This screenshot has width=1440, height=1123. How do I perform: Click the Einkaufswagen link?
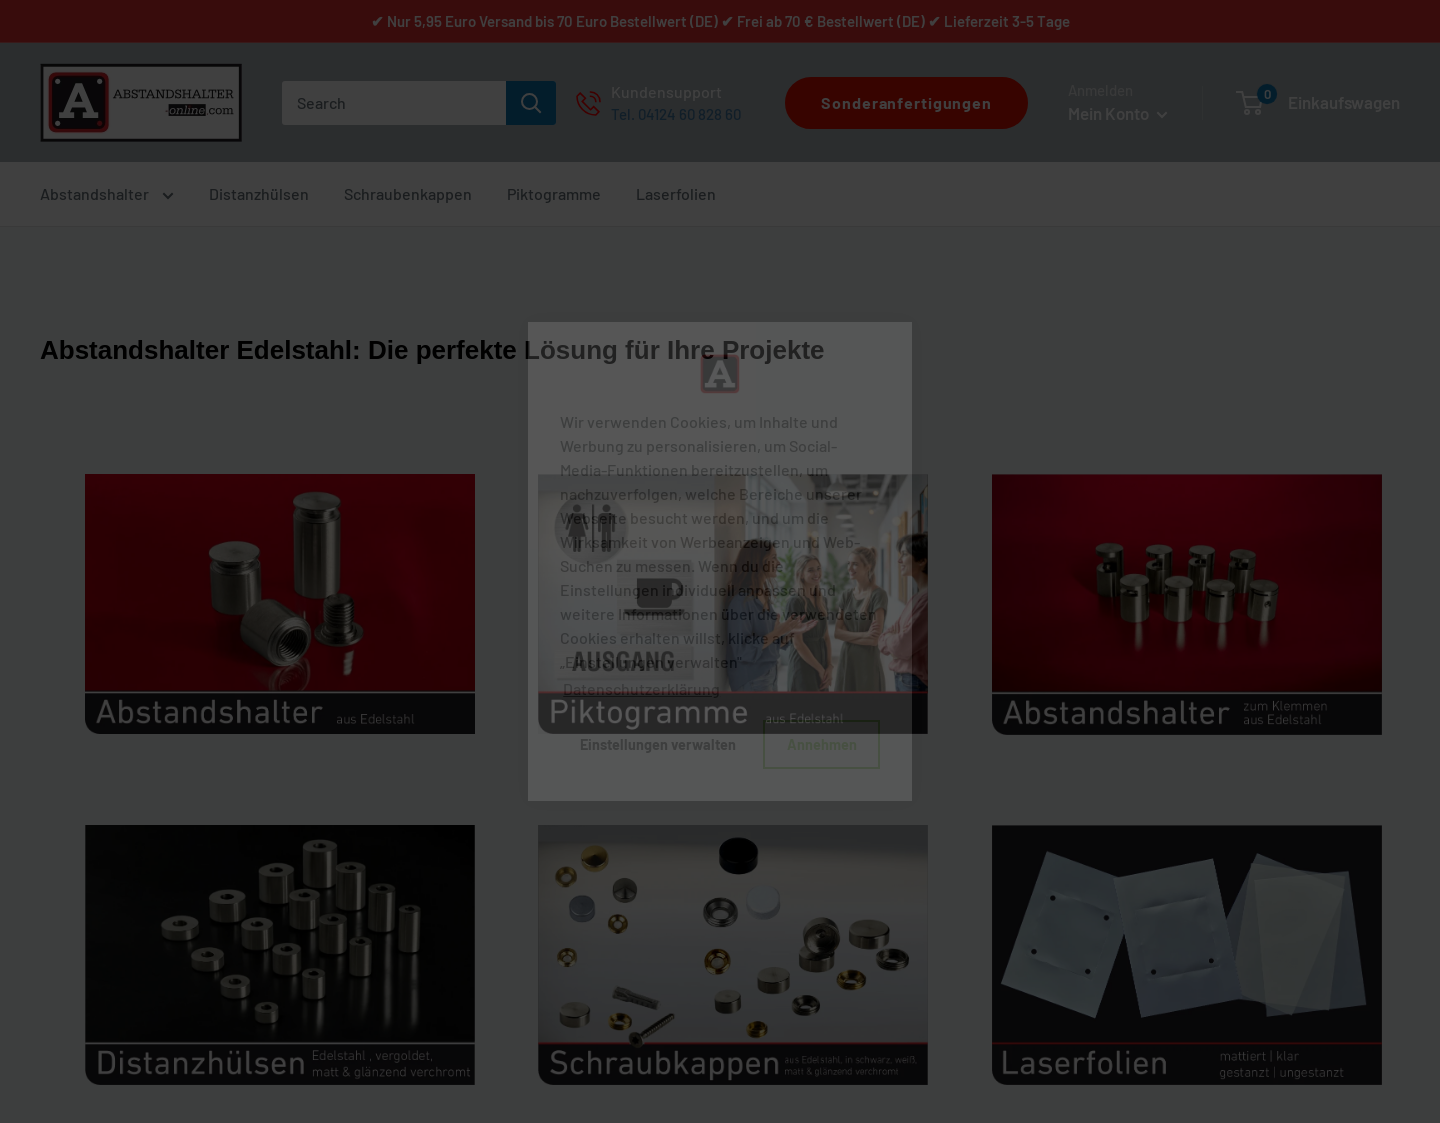click(1344, 103)
